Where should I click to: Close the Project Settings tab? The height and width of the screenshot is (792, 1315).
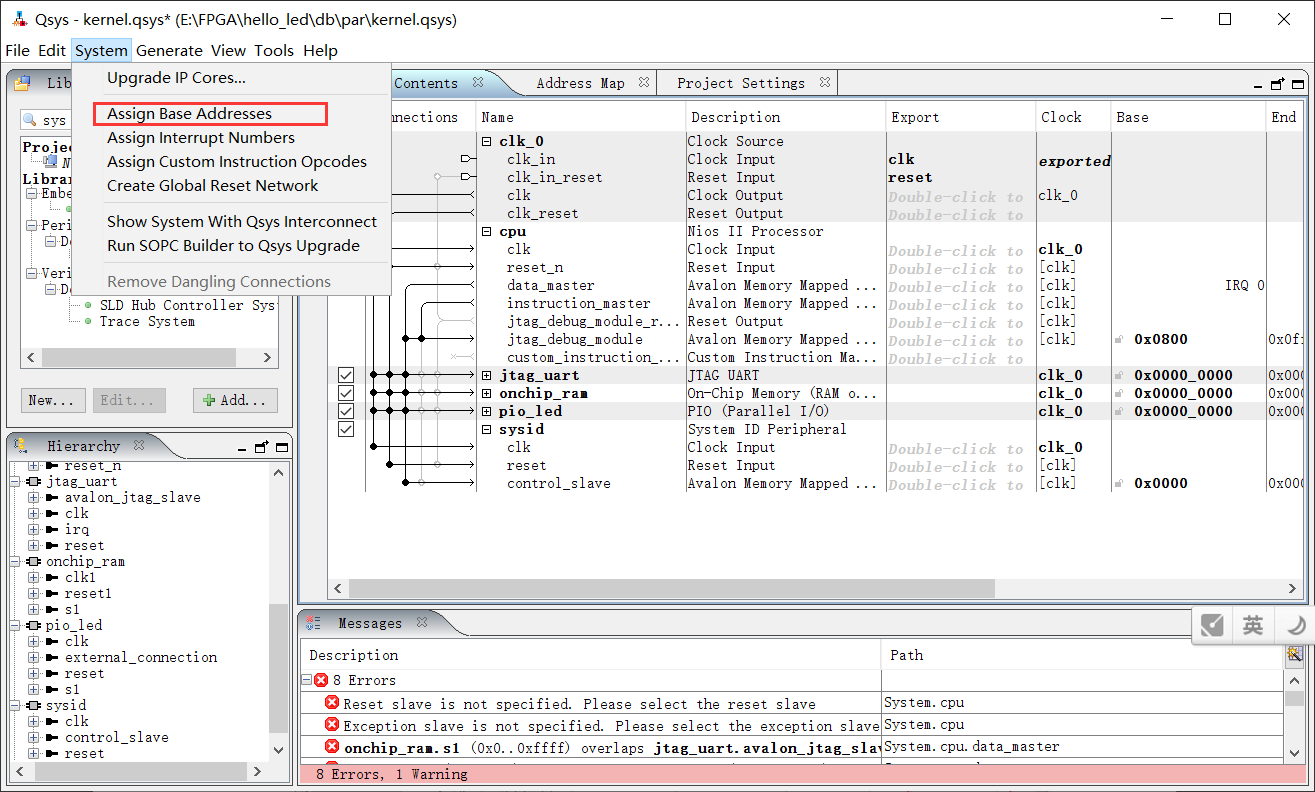point(824,83)
